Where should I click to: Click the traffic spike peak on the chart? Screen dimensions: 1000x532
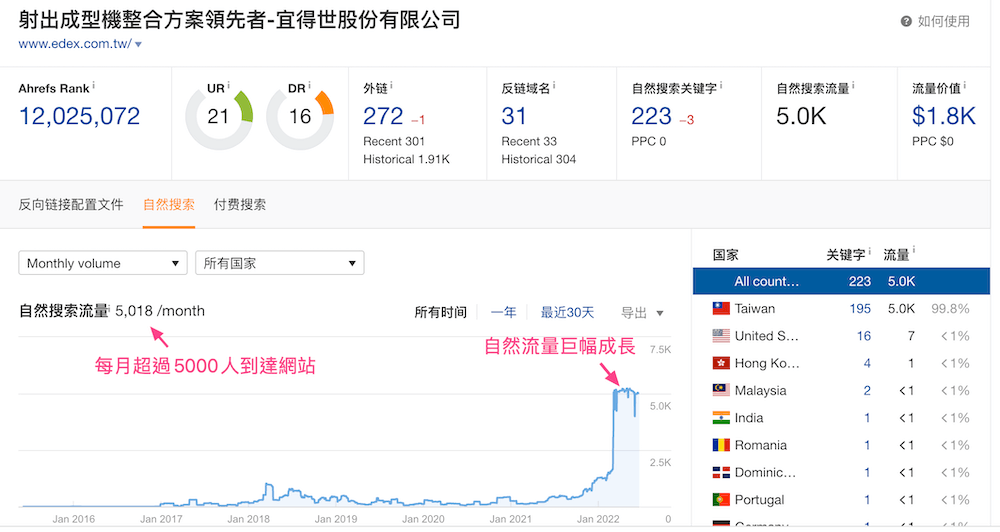point(625,390)
